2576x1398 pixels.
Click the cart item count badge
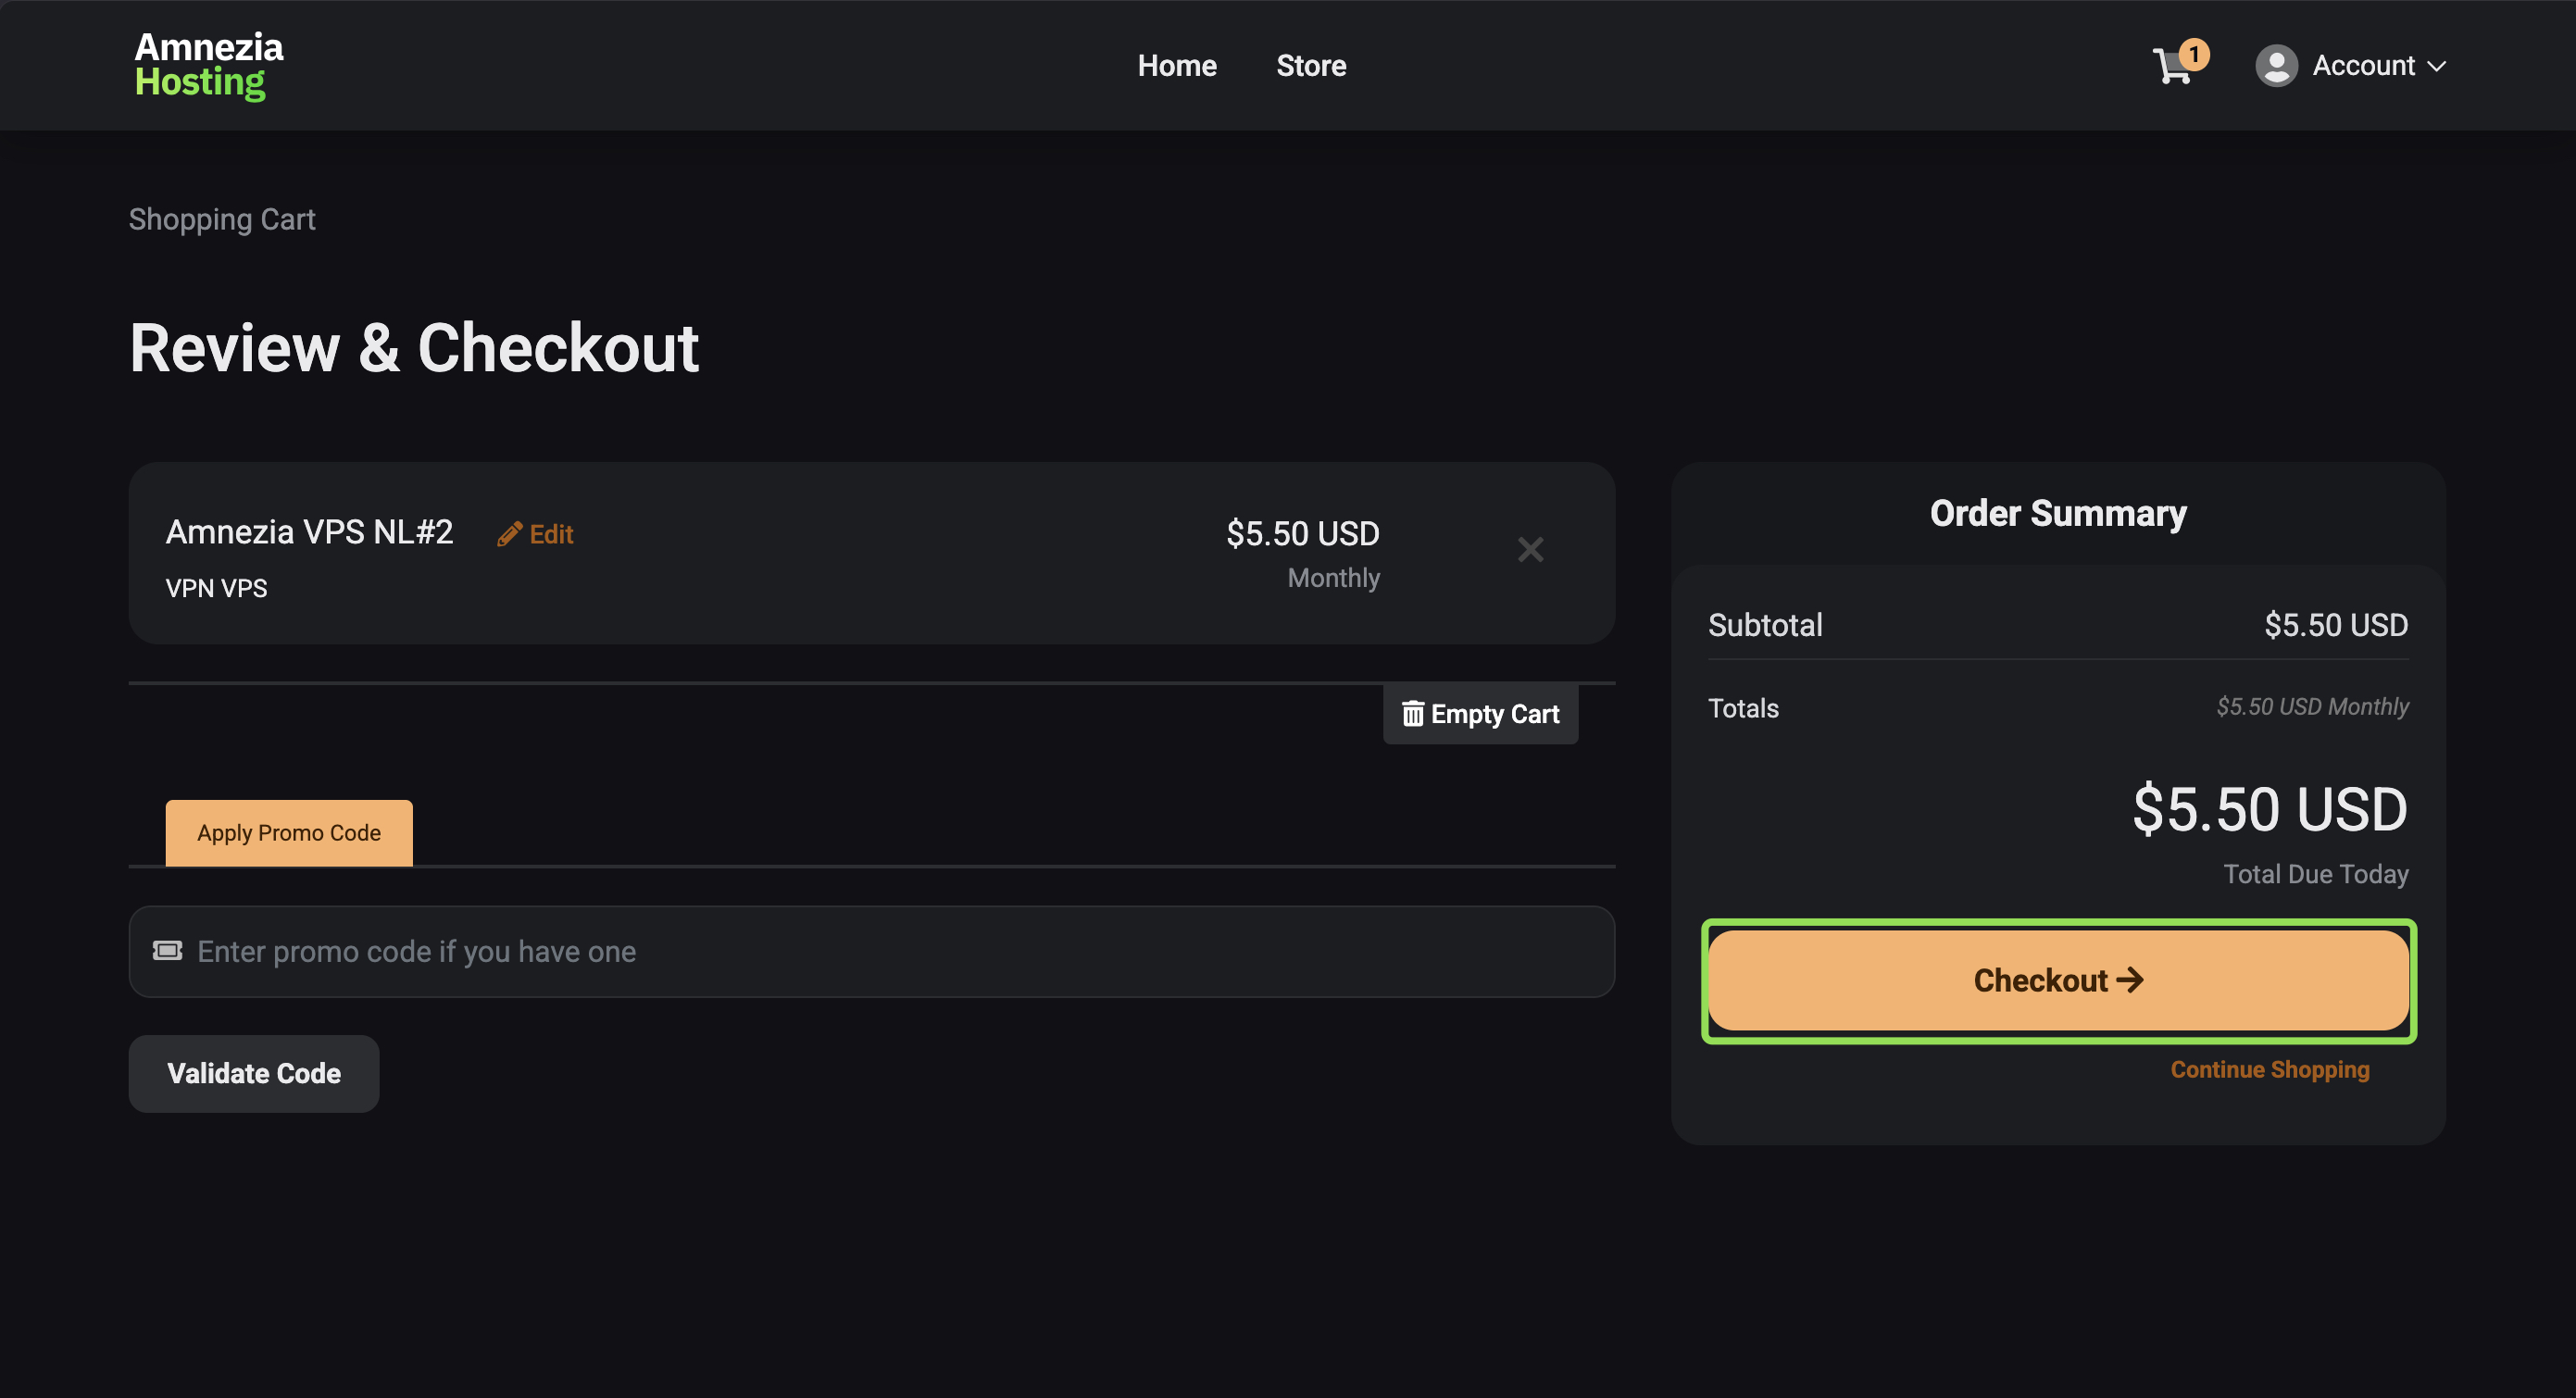click(2194, 54)
